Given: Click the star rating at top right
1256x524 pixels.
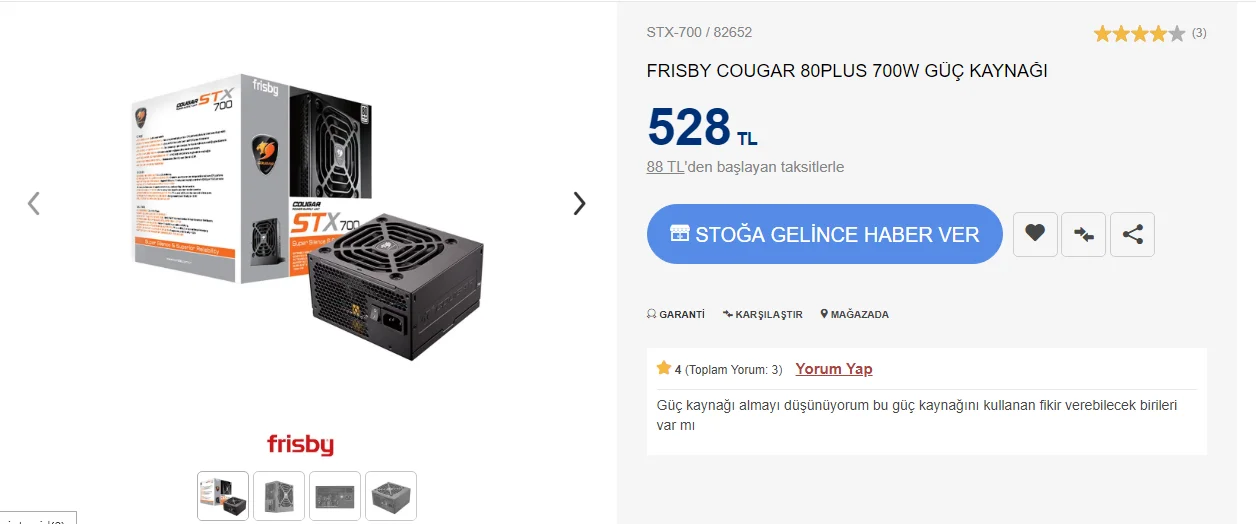Looking at the screenshot, I should click(x=1139, y=33).
